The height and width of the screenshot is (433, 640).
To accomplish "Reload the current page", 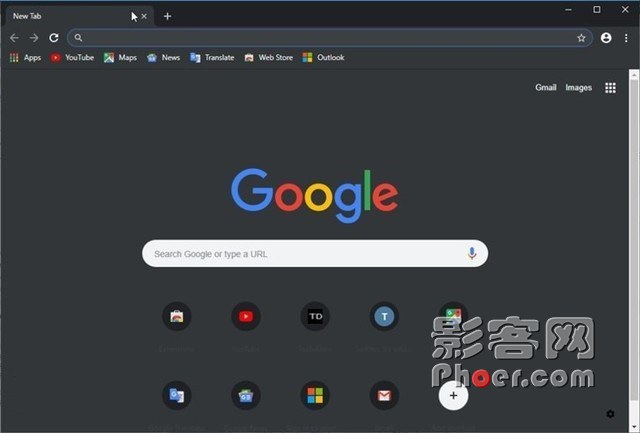I will pos(54,38).
